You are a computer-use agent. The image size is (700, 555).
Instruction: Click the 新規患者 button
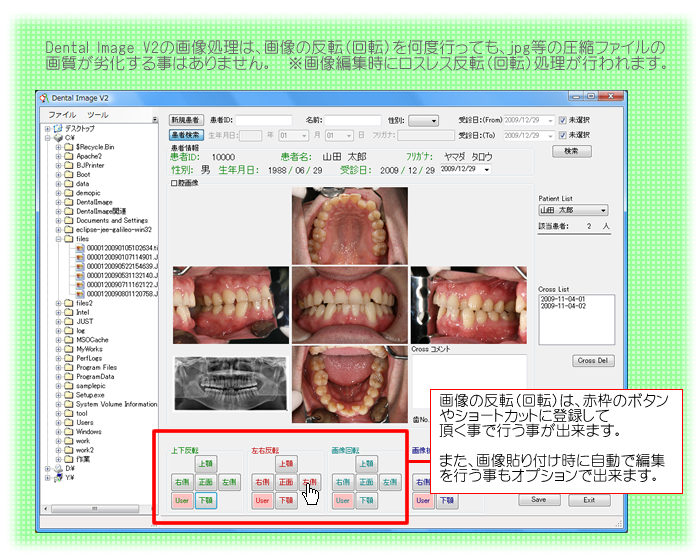click(186, 120)
